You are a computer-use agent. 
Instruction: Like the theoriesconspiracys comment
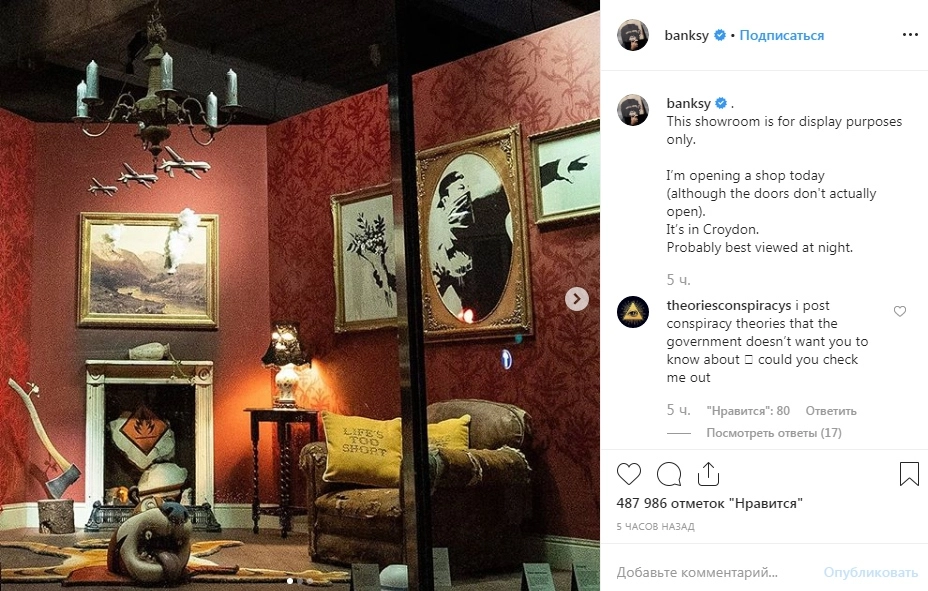click(x=900, y=311)
